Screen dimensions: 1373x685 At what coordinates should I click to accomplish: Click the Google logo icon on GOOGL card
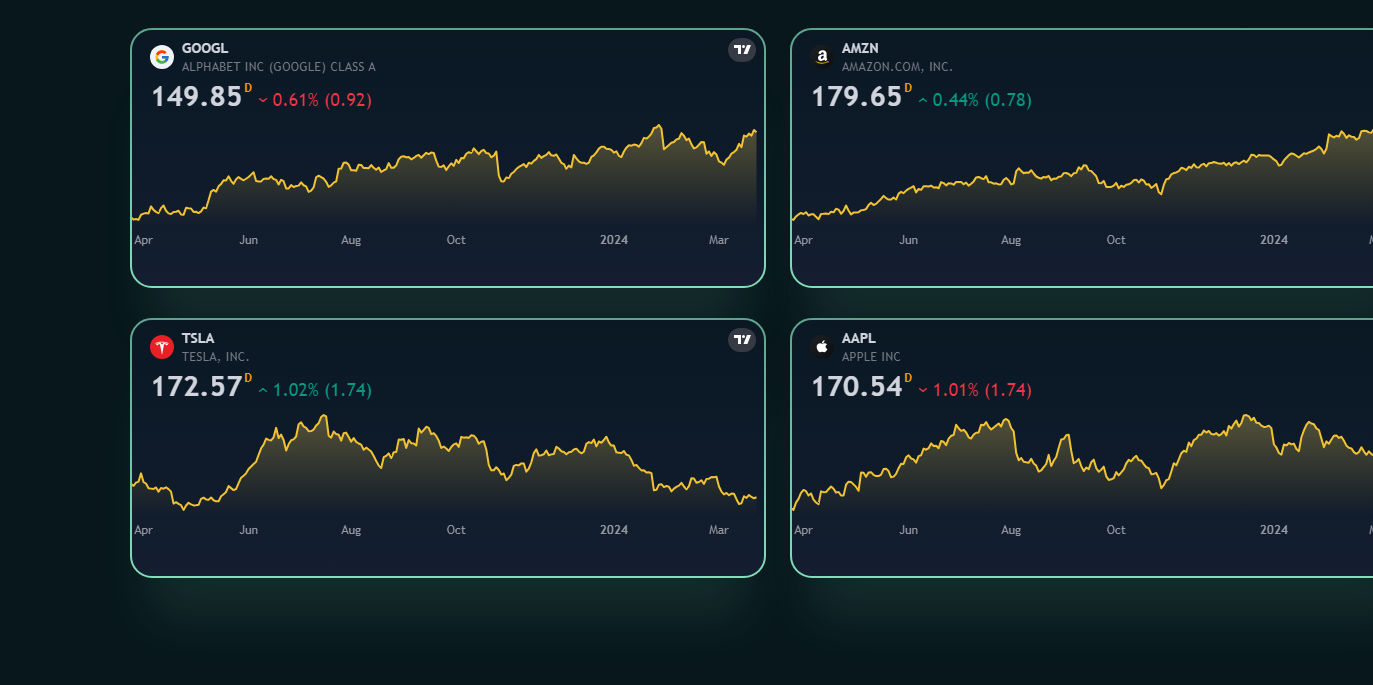[x=162, y=57]
